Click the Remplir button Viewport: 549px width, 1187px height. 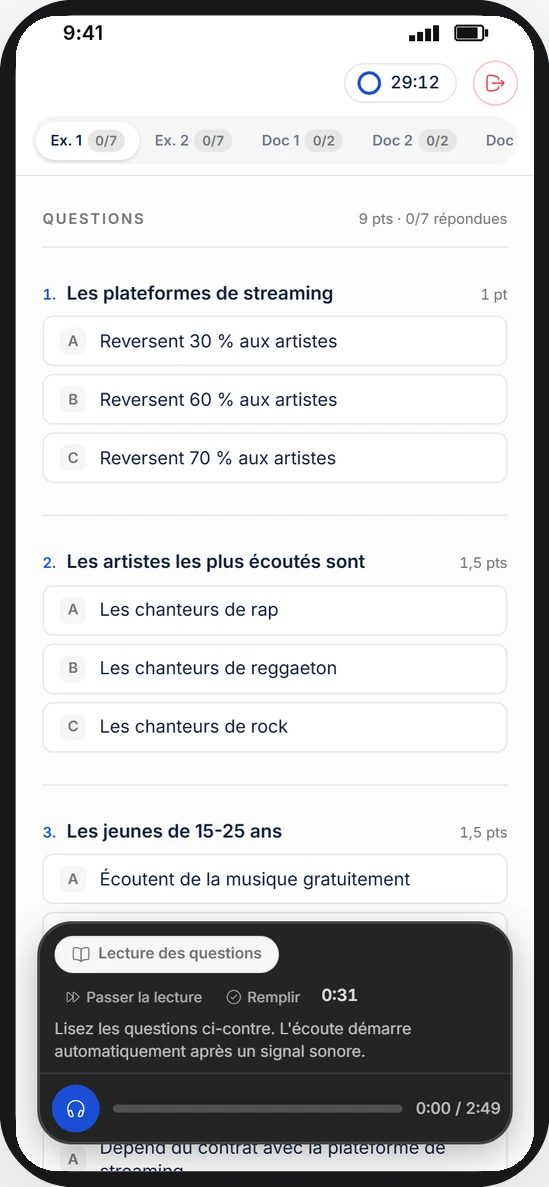pyautogui.click(x=264, y=997)
